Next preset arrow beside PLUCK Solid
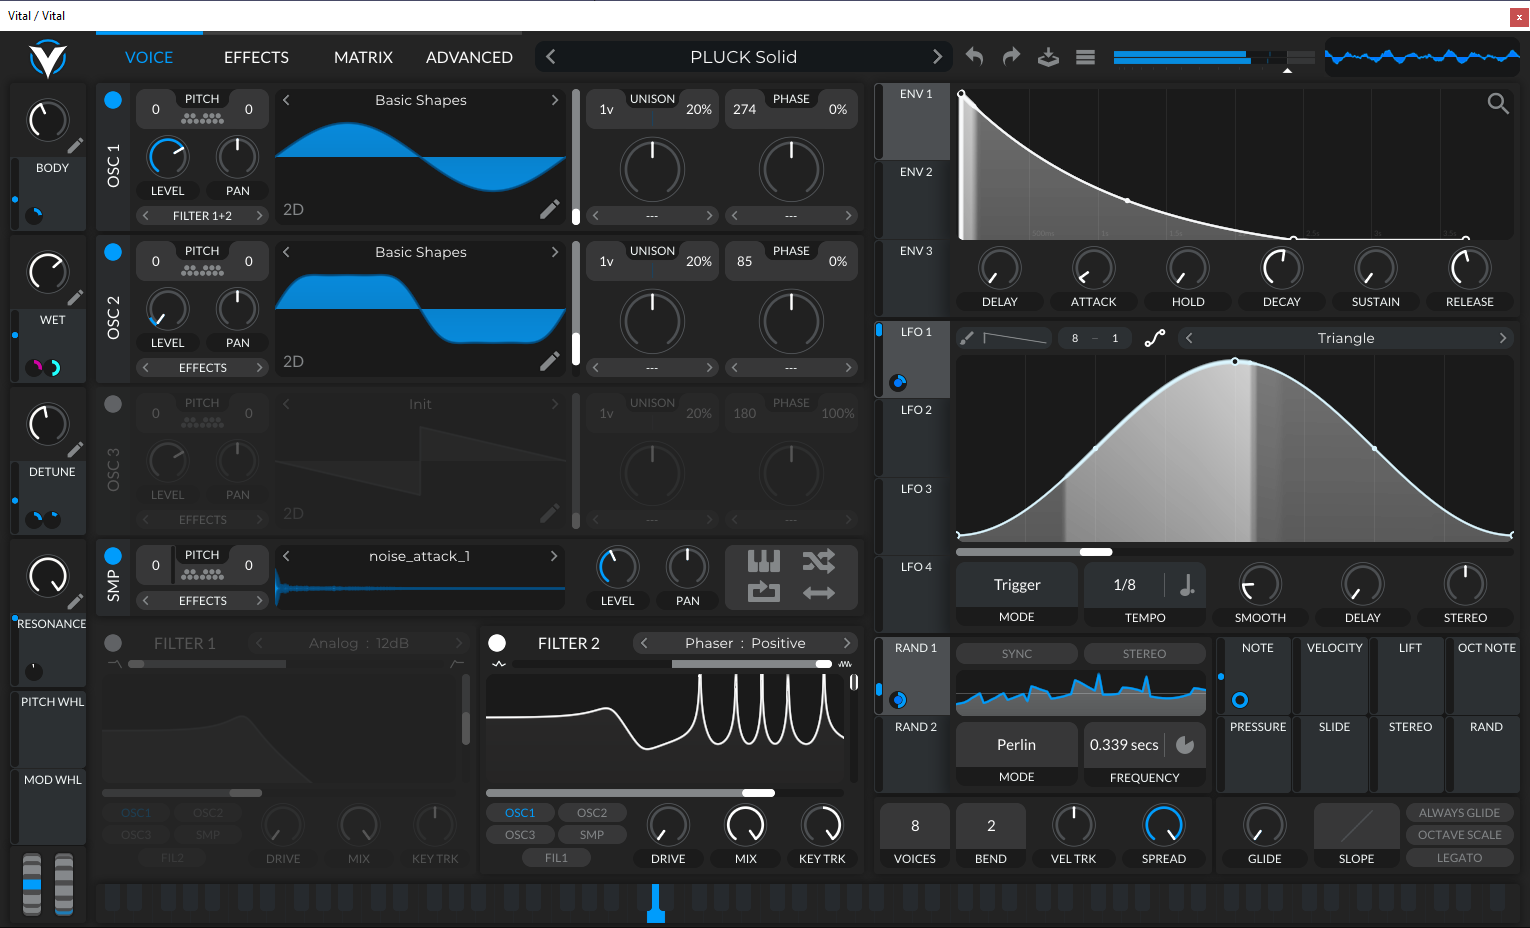Screen dimensions: 1530x928 pyautogui.click(x=937, y=57)
